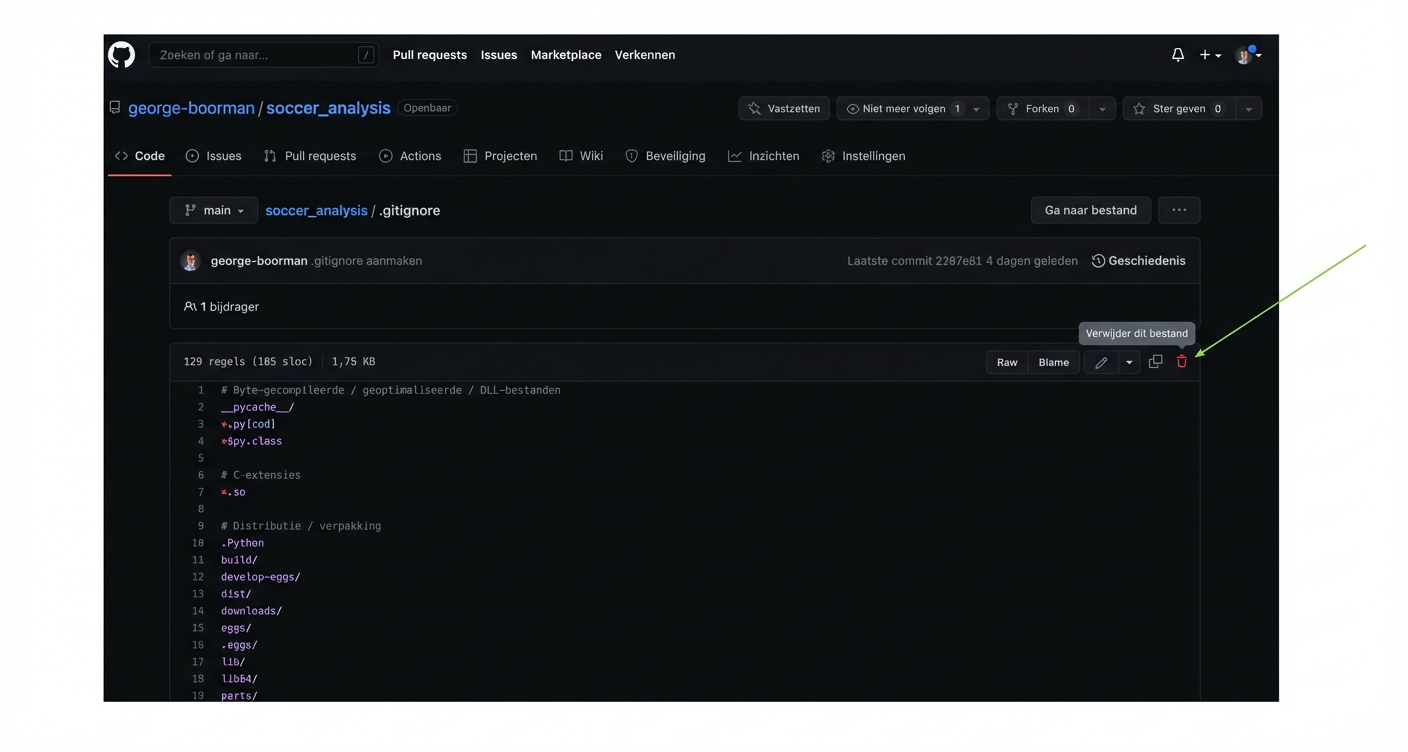The image size is (1408, 752).
Task: Expand the main branch selector
Action: [x=214, y=210]
